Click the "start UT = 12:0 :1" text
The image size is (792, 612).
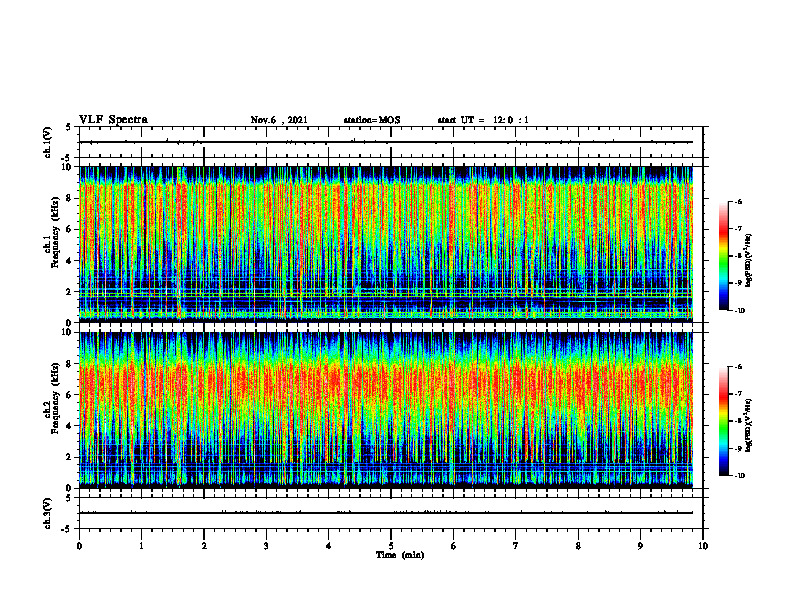click(483, 120)
